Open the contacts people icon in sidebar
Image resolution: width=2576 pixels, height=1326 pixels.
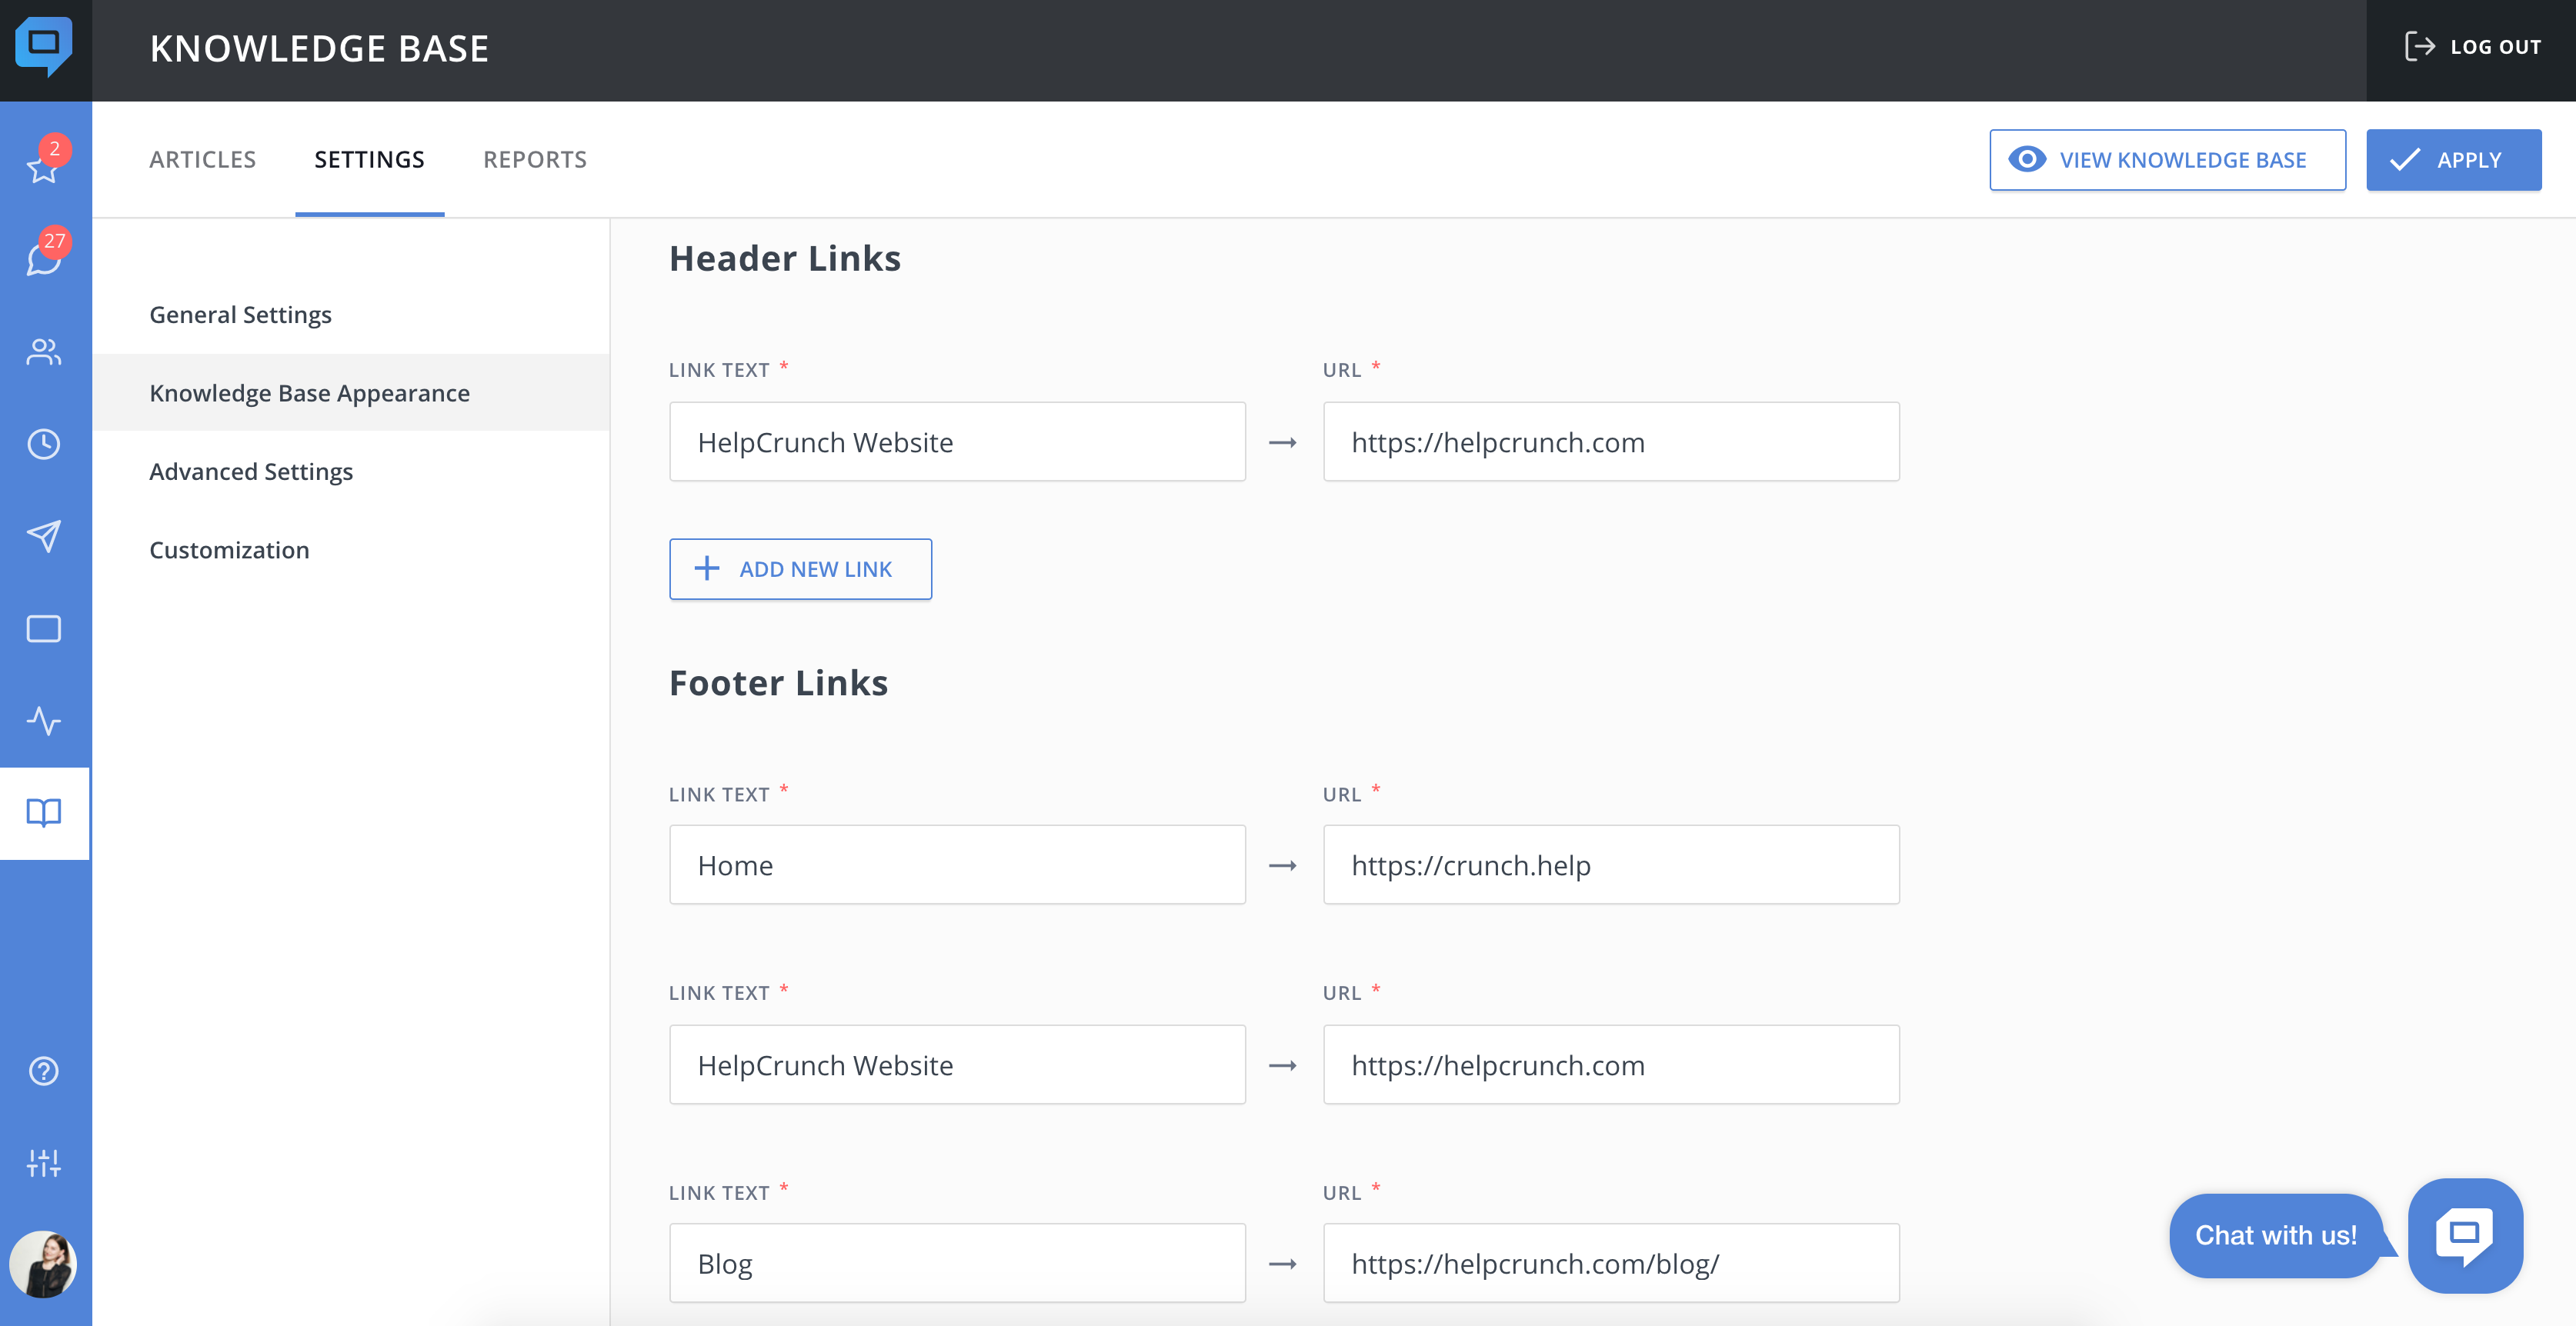point(44,352)
